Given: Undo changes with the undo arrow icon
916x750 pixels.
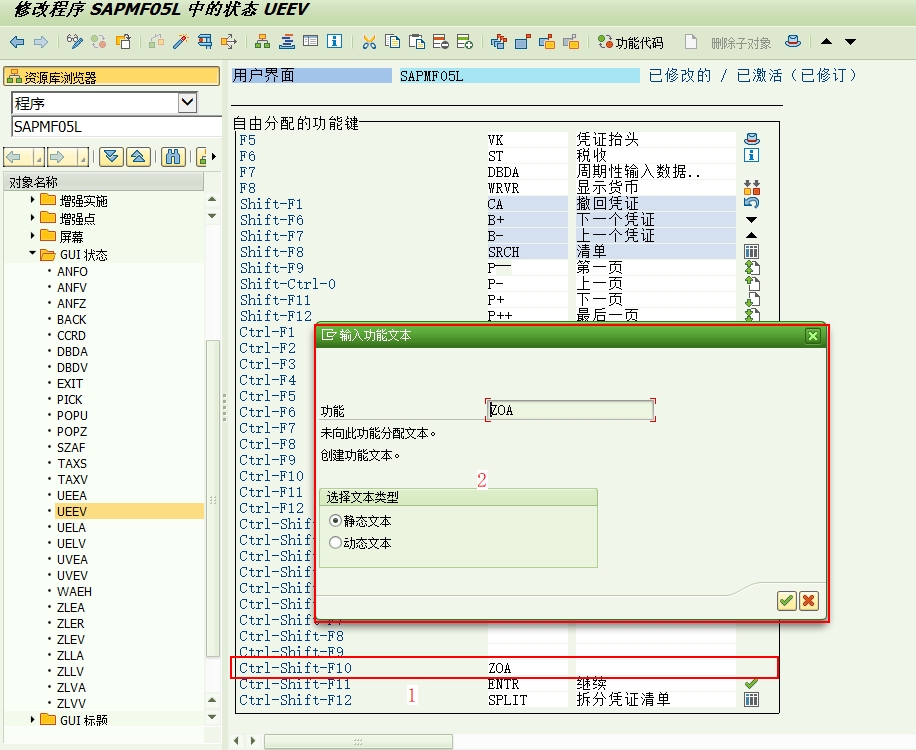Looking at the screenshot, I should pos(752,202).
